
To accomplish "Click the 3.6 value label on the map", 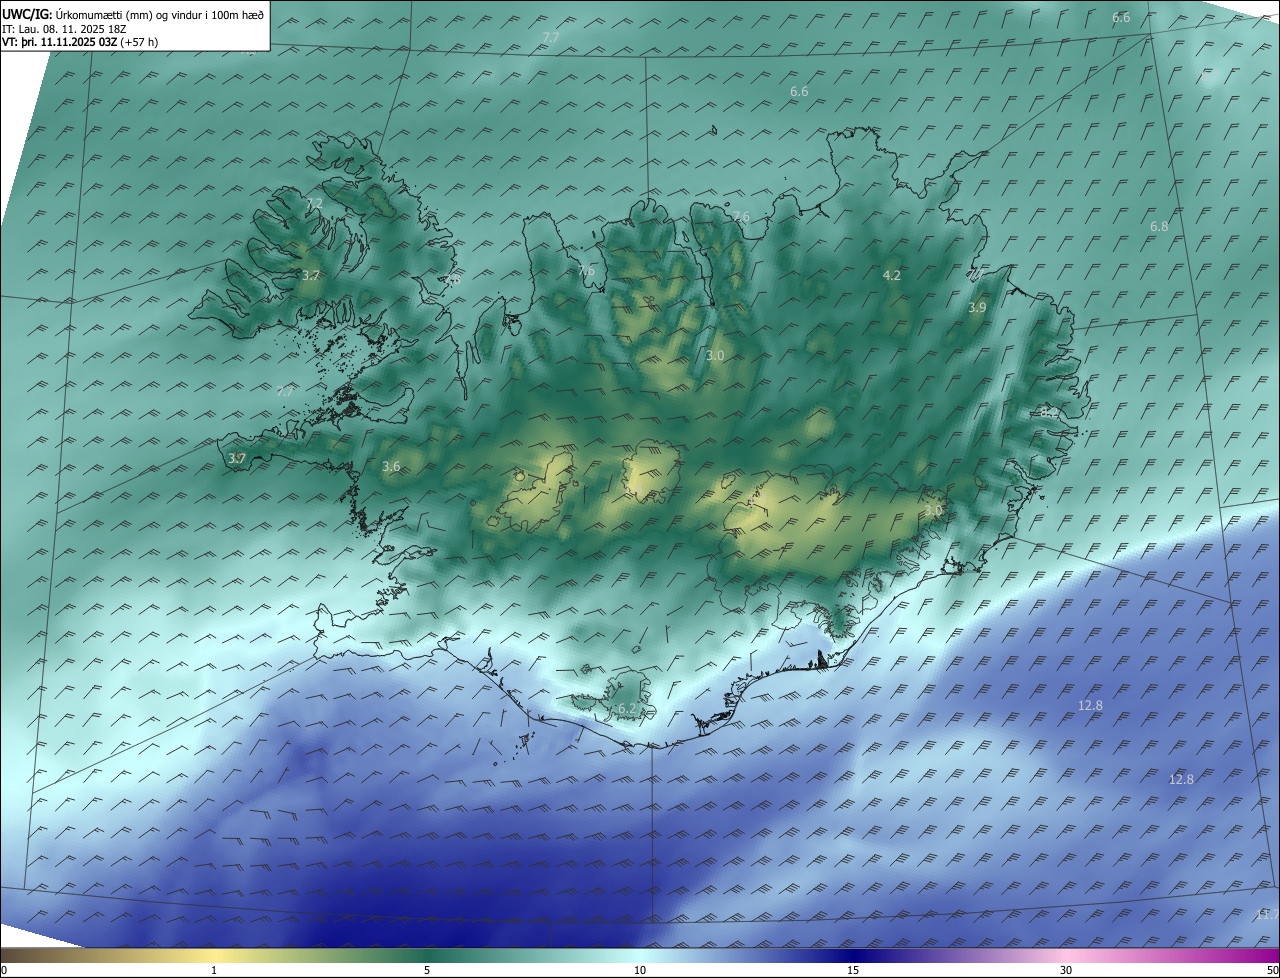I will pyautogui.click(x=391, y=467).
